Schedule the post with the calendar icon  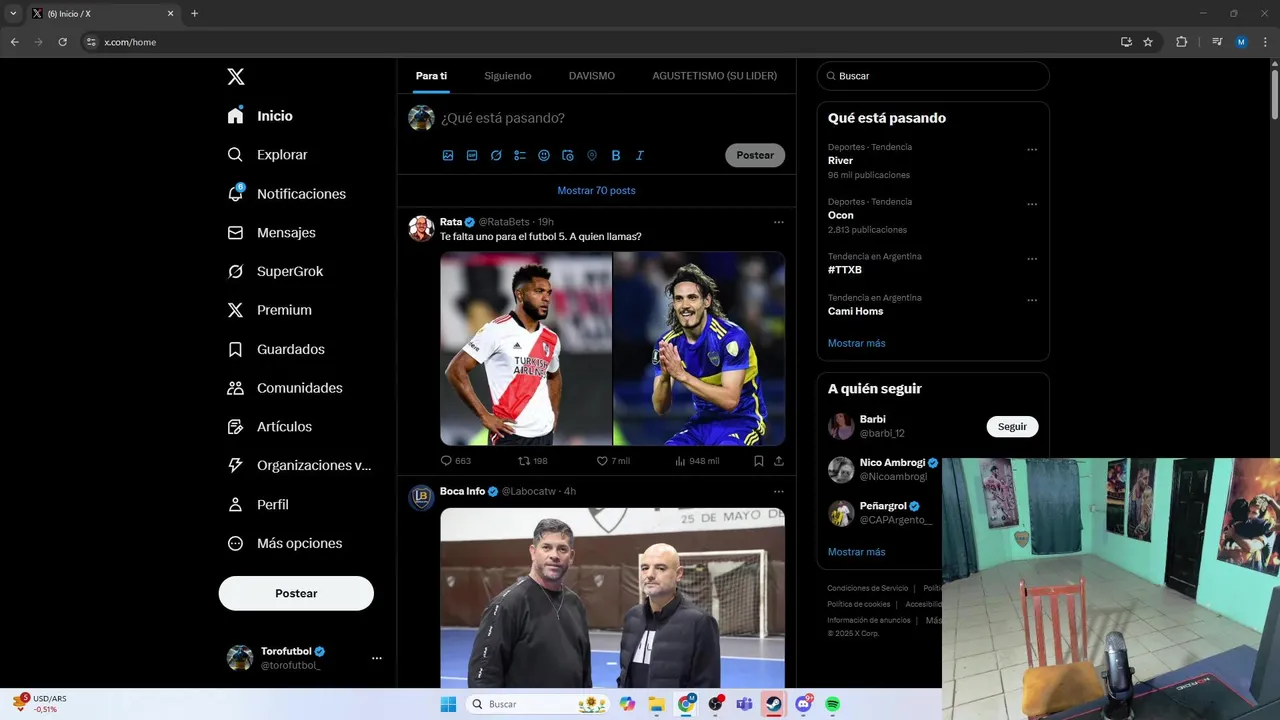[568, 156]
